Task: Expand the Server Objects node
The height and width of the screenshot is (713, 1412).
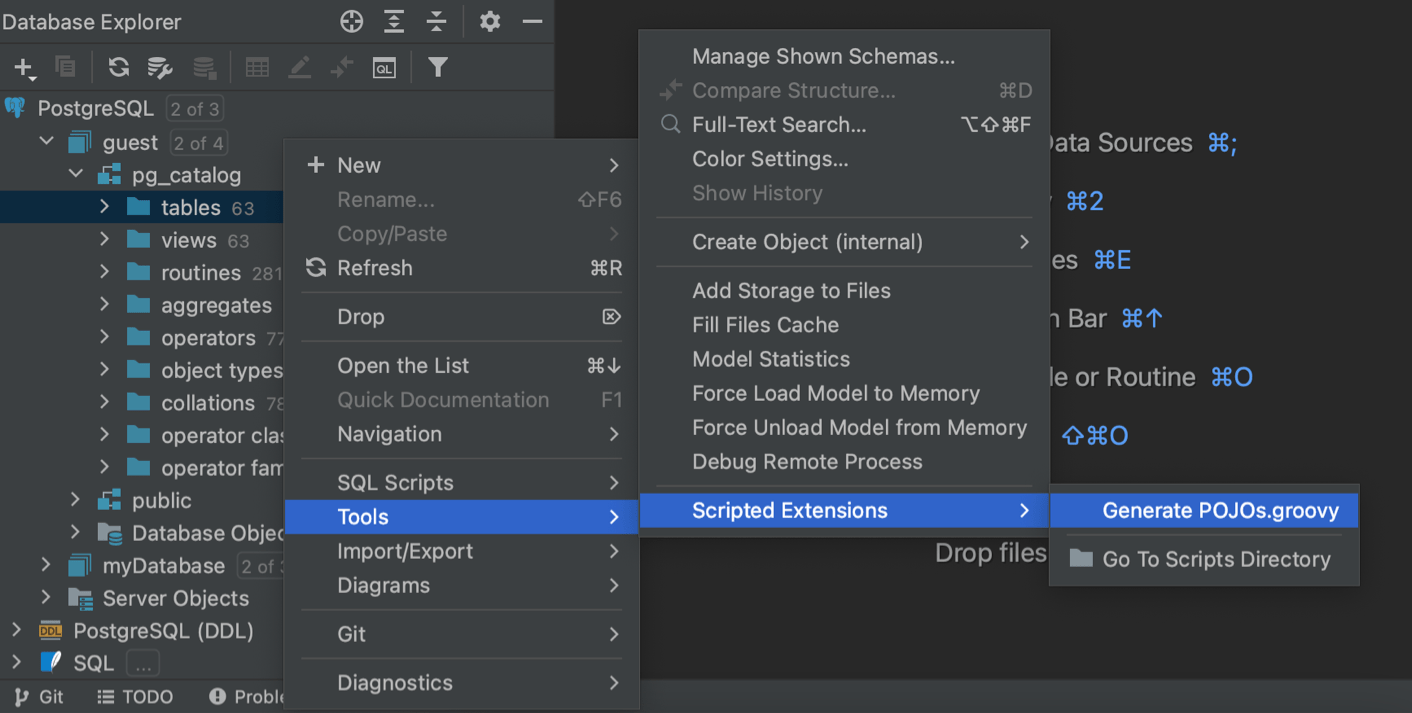Action: pos(46,598)
